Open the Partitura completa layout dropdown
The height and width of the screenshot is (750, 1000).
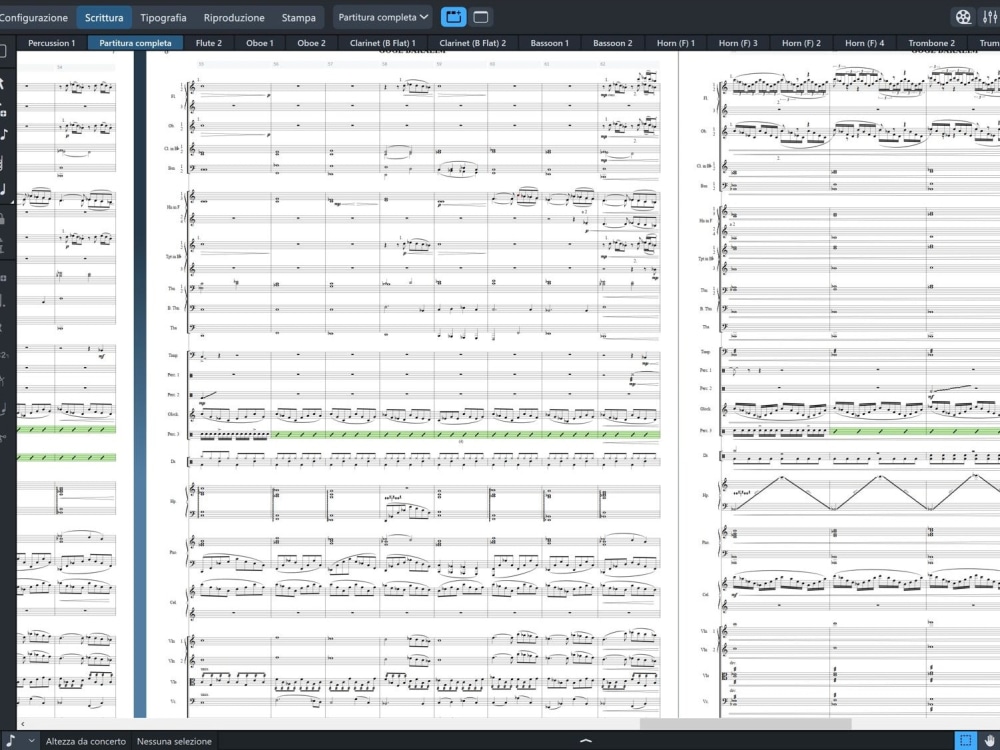coord(383,17)
